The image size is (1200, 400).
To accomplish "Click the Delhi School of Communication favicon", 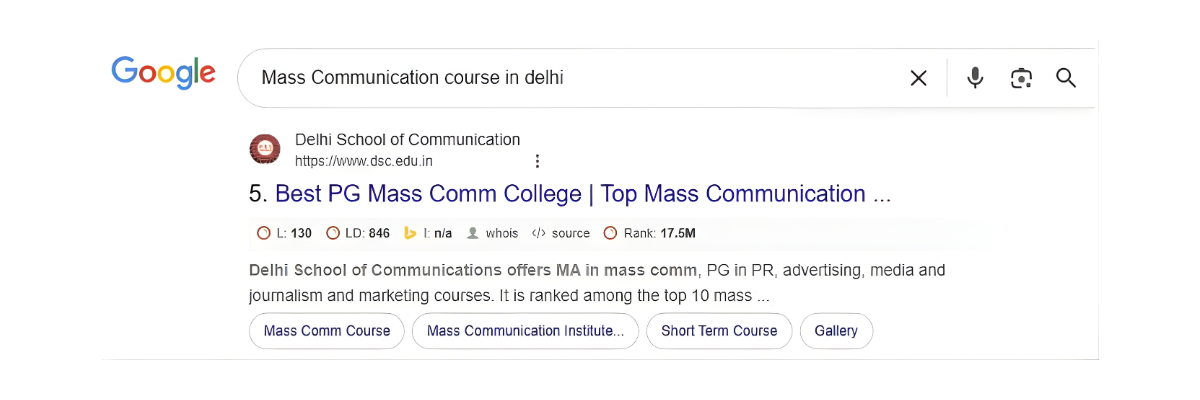I will [265, 149].
